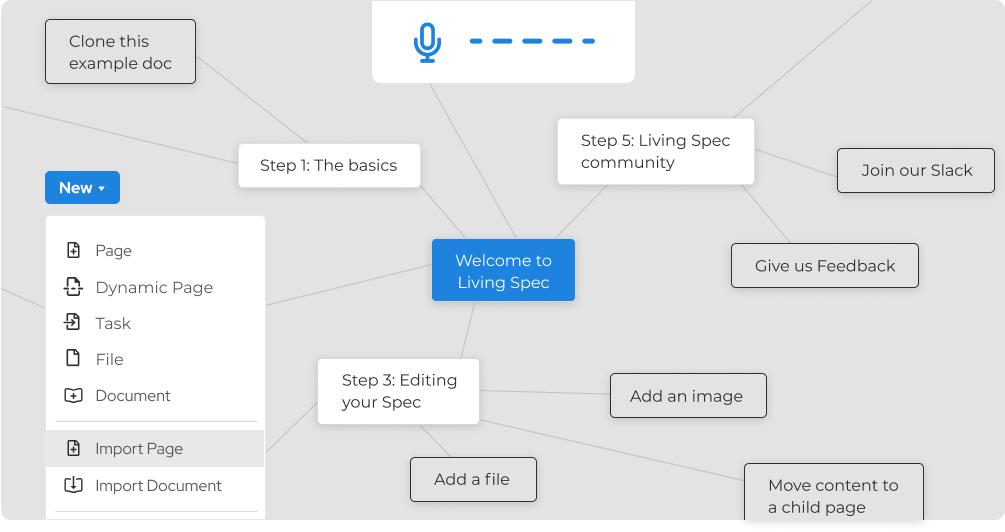Select the Import Document menu entry
The image size is (1005, 532).
(158, 485)
